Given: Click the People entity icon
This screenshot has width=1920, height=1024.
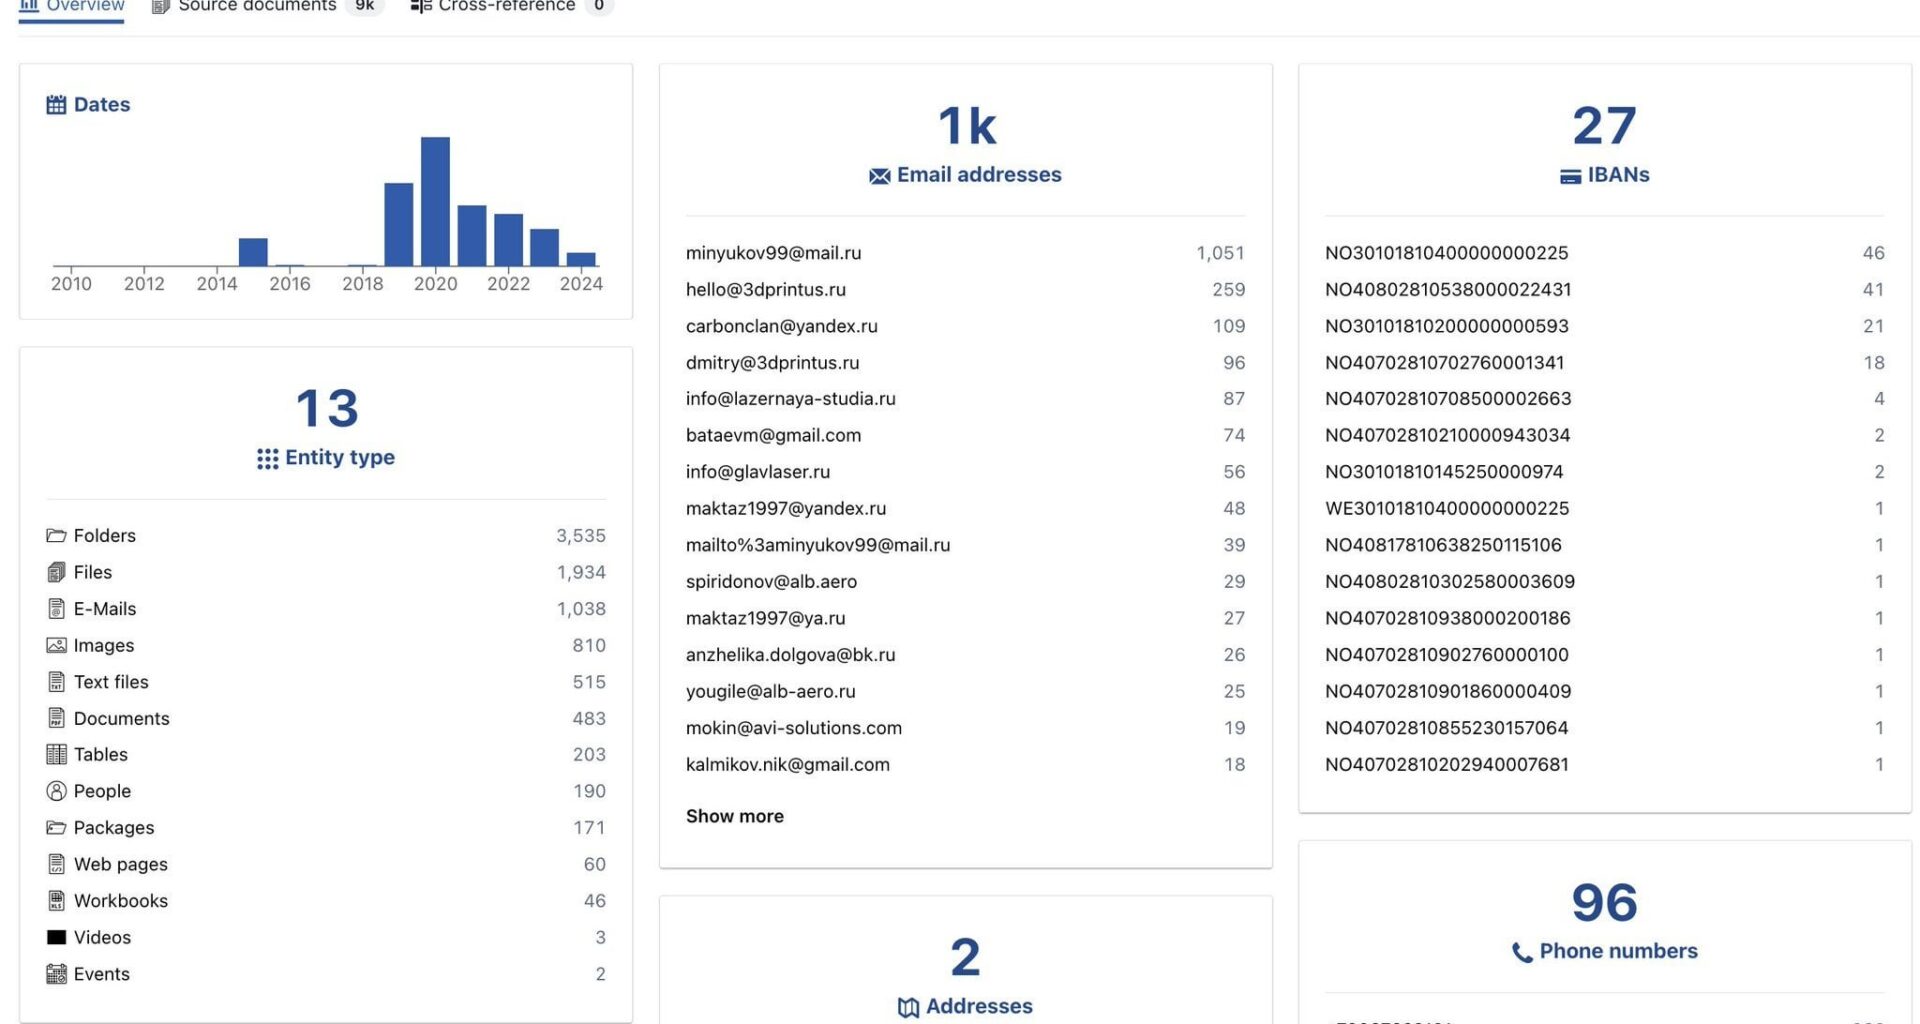Looking at the screenshot, I should 56,791.
